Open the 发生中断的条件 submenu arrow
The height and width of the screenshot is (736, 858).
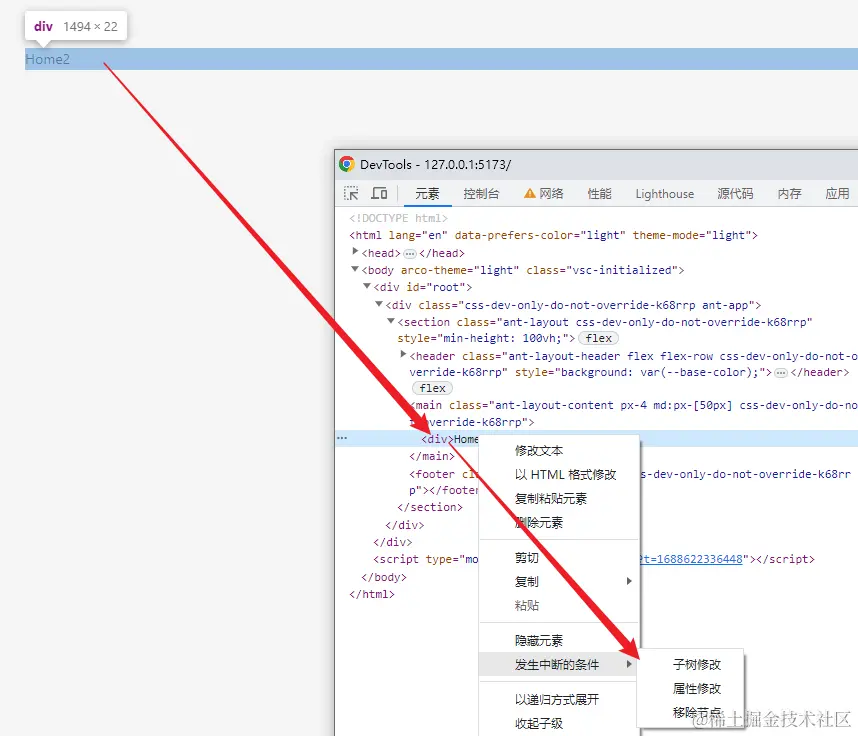[x=629, y=664]
